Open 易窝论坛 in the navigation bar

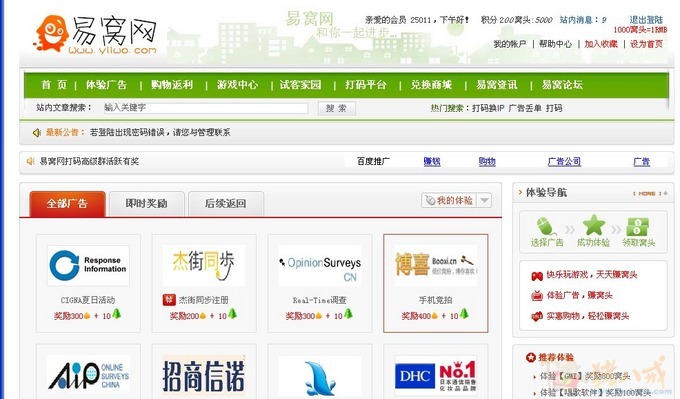(562, 85)
